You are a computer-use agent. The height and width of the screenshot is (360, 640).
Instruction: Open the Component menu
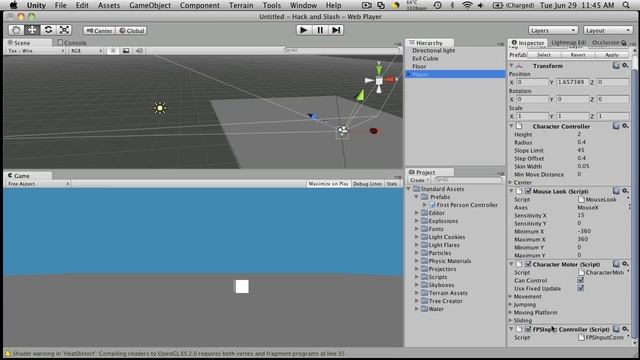pos(200,5)
